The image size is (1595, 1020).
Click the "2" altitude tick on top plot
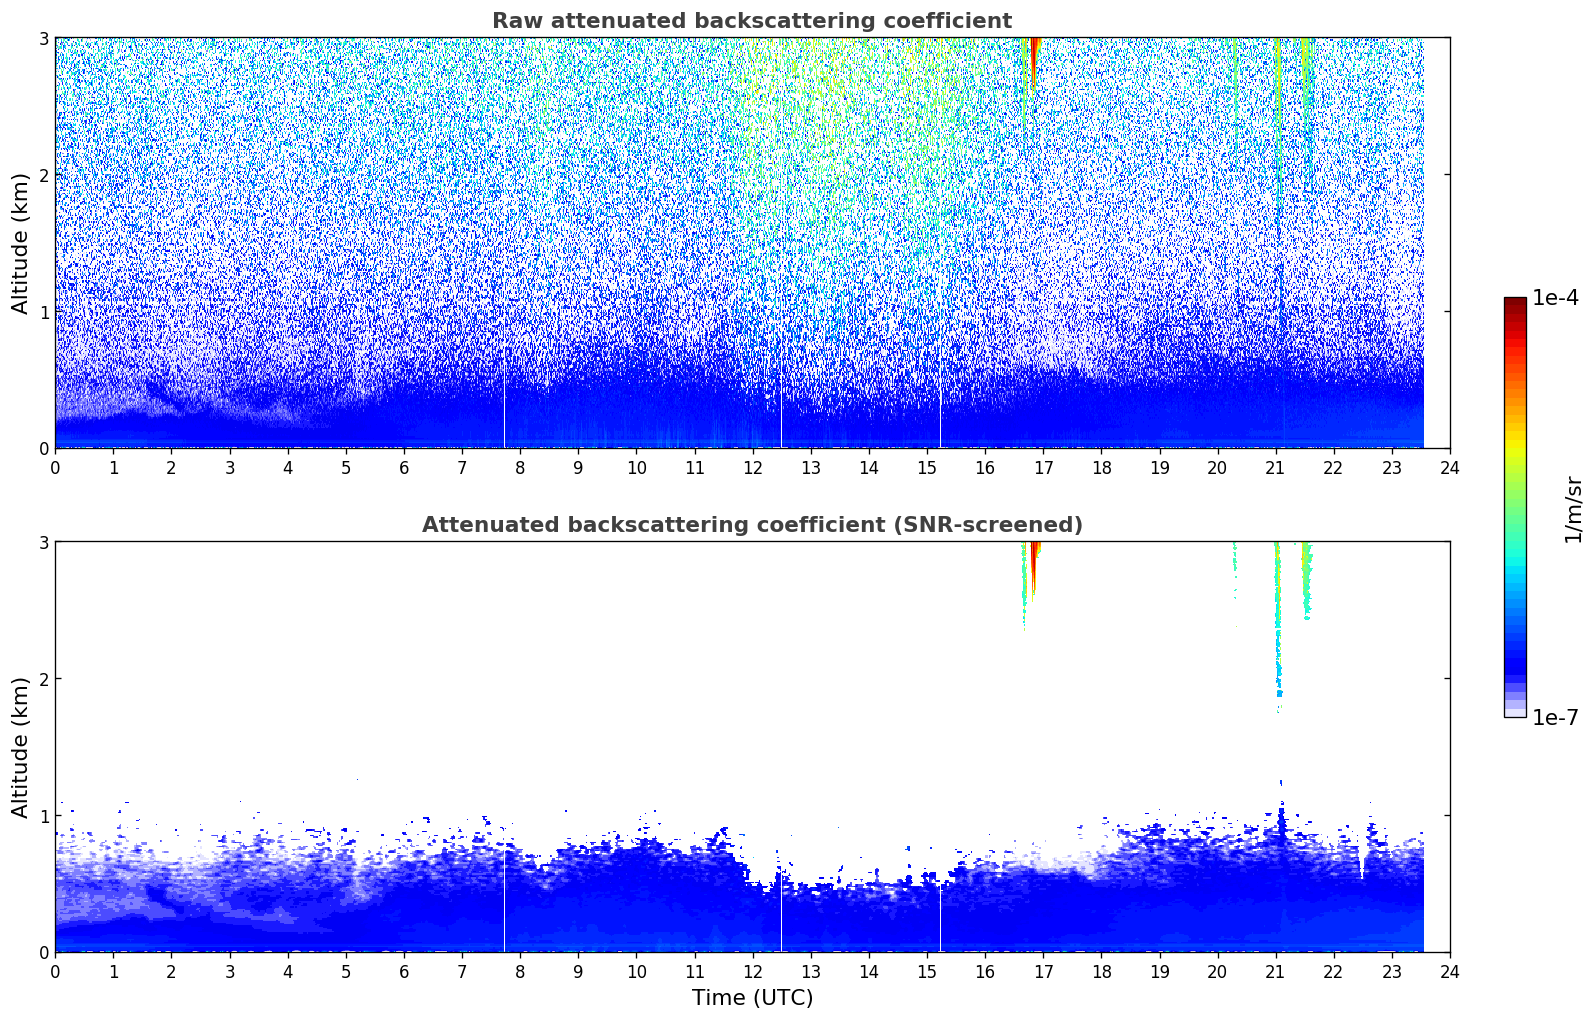click(44, 175)
